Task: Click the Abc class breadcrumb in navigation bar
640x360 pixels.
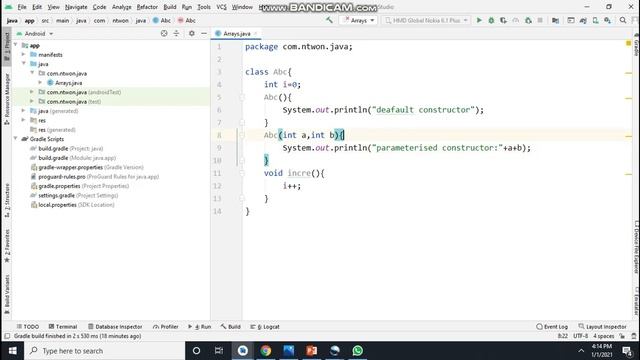Action: (162, 20)
